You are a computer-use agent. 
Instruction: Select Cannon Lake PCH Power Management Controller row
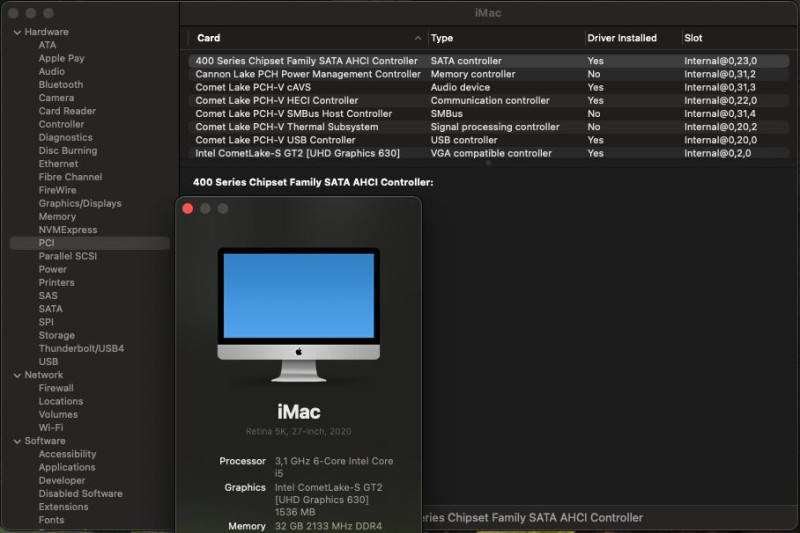click(489, 74)
